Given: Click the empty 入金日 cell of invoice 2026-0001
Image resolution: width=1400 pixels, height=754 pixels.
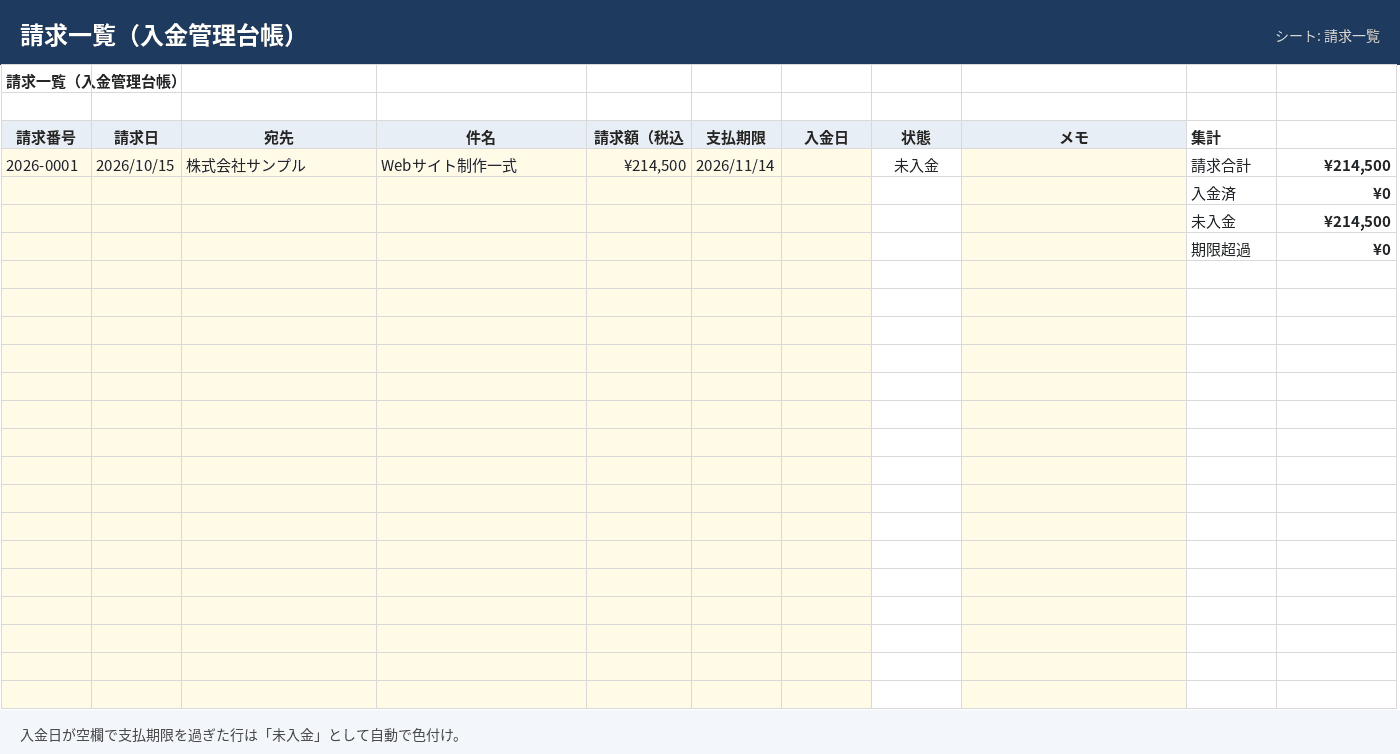Looking at the screenshot, I should (x=826, y=165).
